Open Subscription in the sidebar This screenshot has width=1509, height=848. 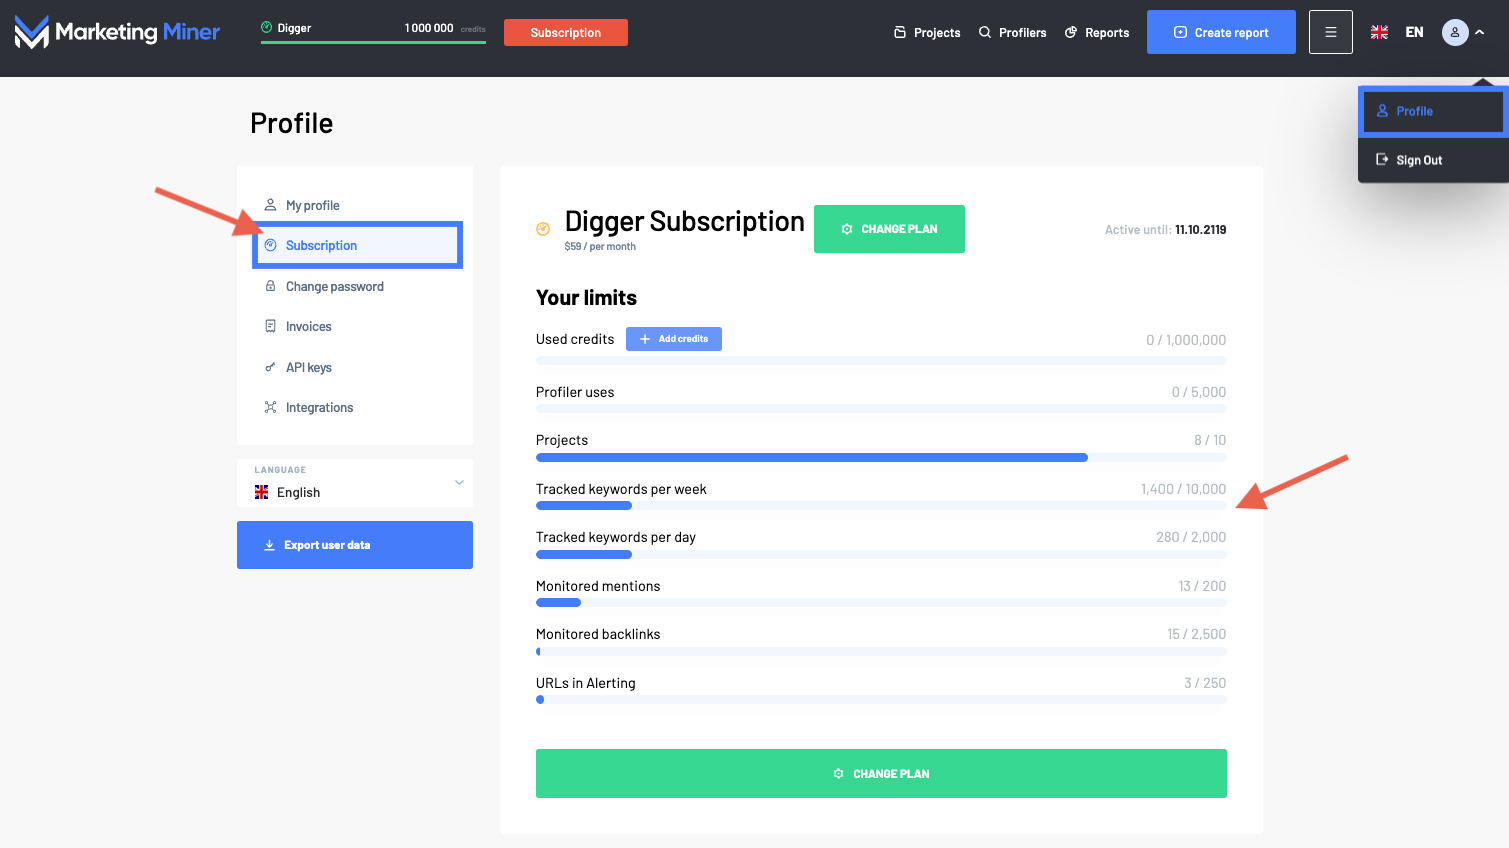coord(357,245)
